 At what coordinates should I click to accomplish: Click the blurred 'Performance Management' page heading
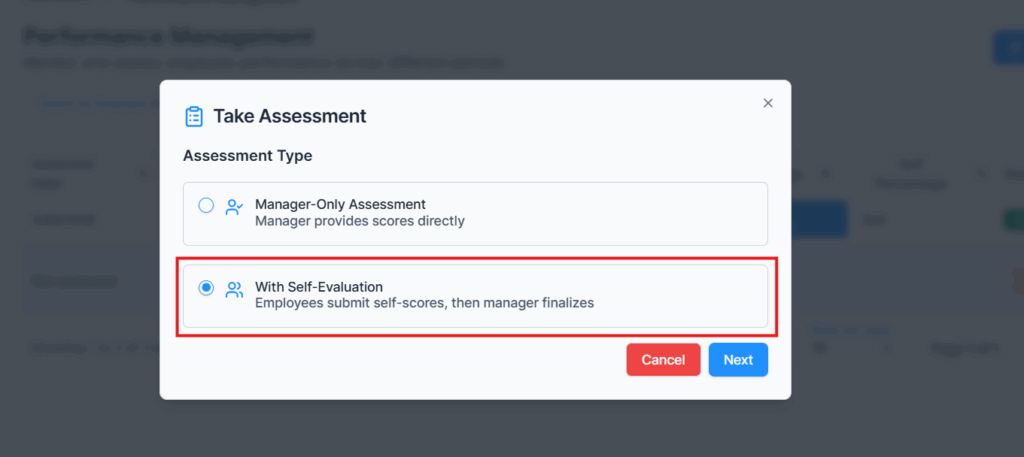[168, 37]
